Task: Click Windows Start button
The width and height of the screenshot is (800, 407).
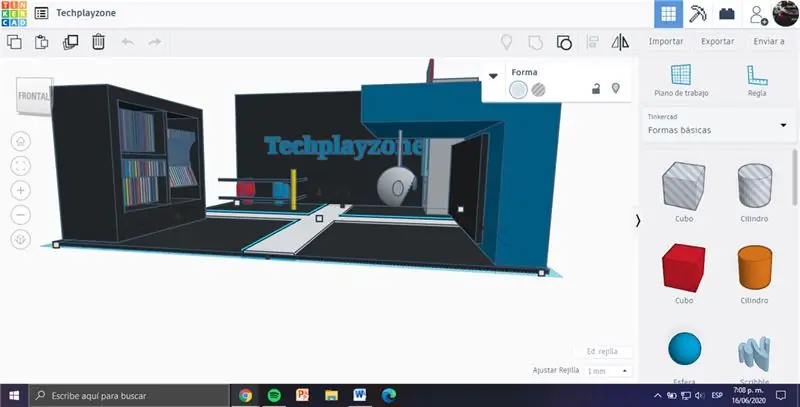Action: (14, 395)
